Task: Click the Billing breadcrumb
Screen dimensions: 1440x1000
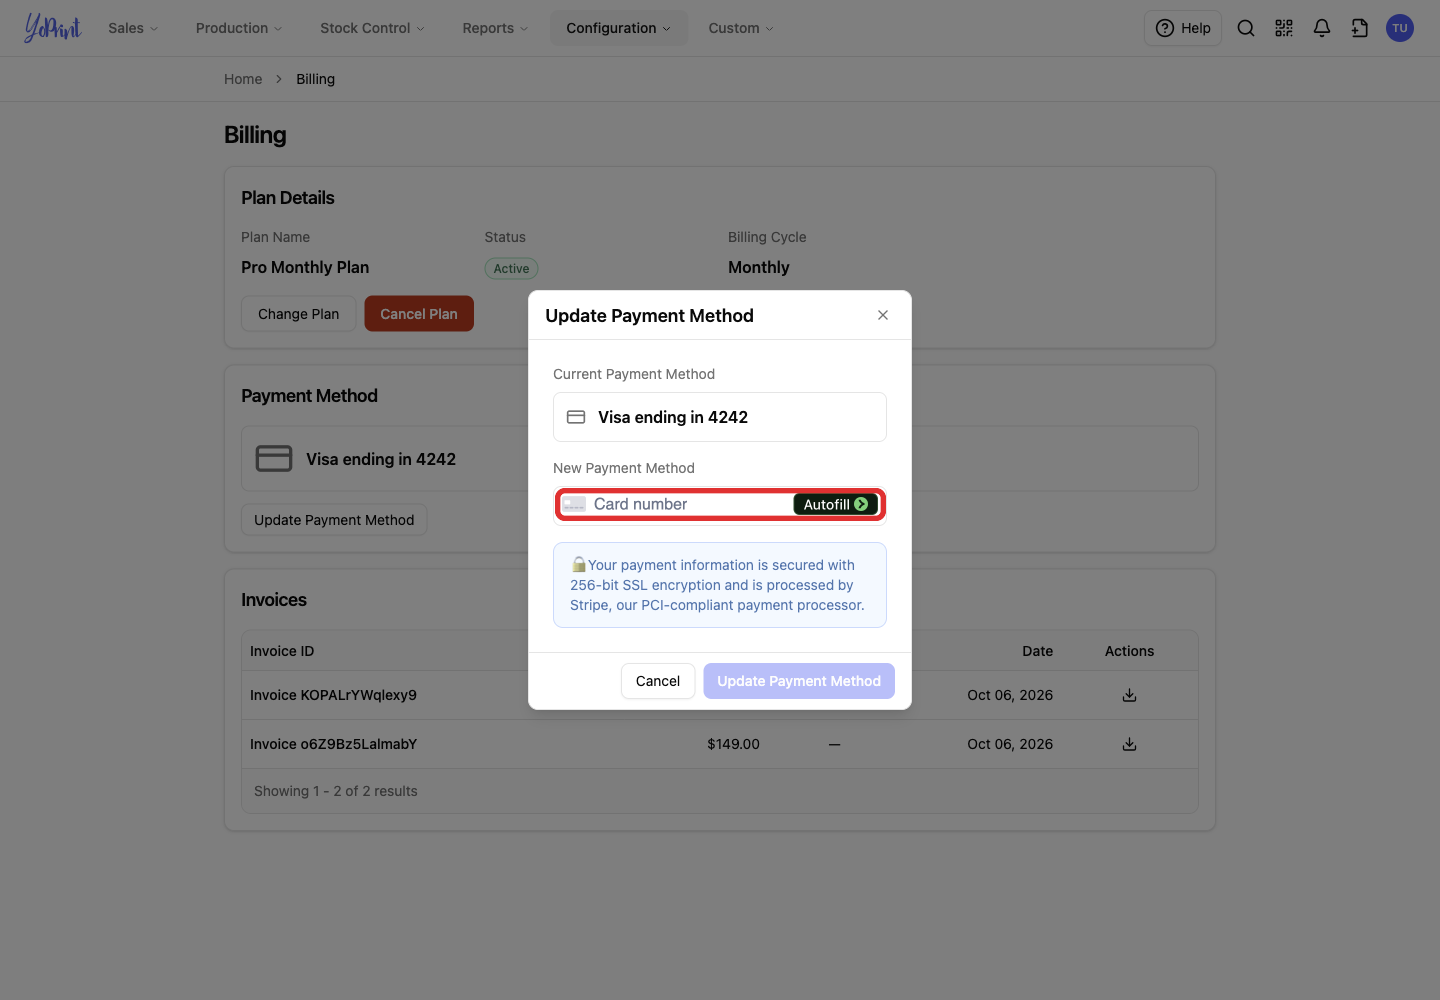Action: [315, 79]
